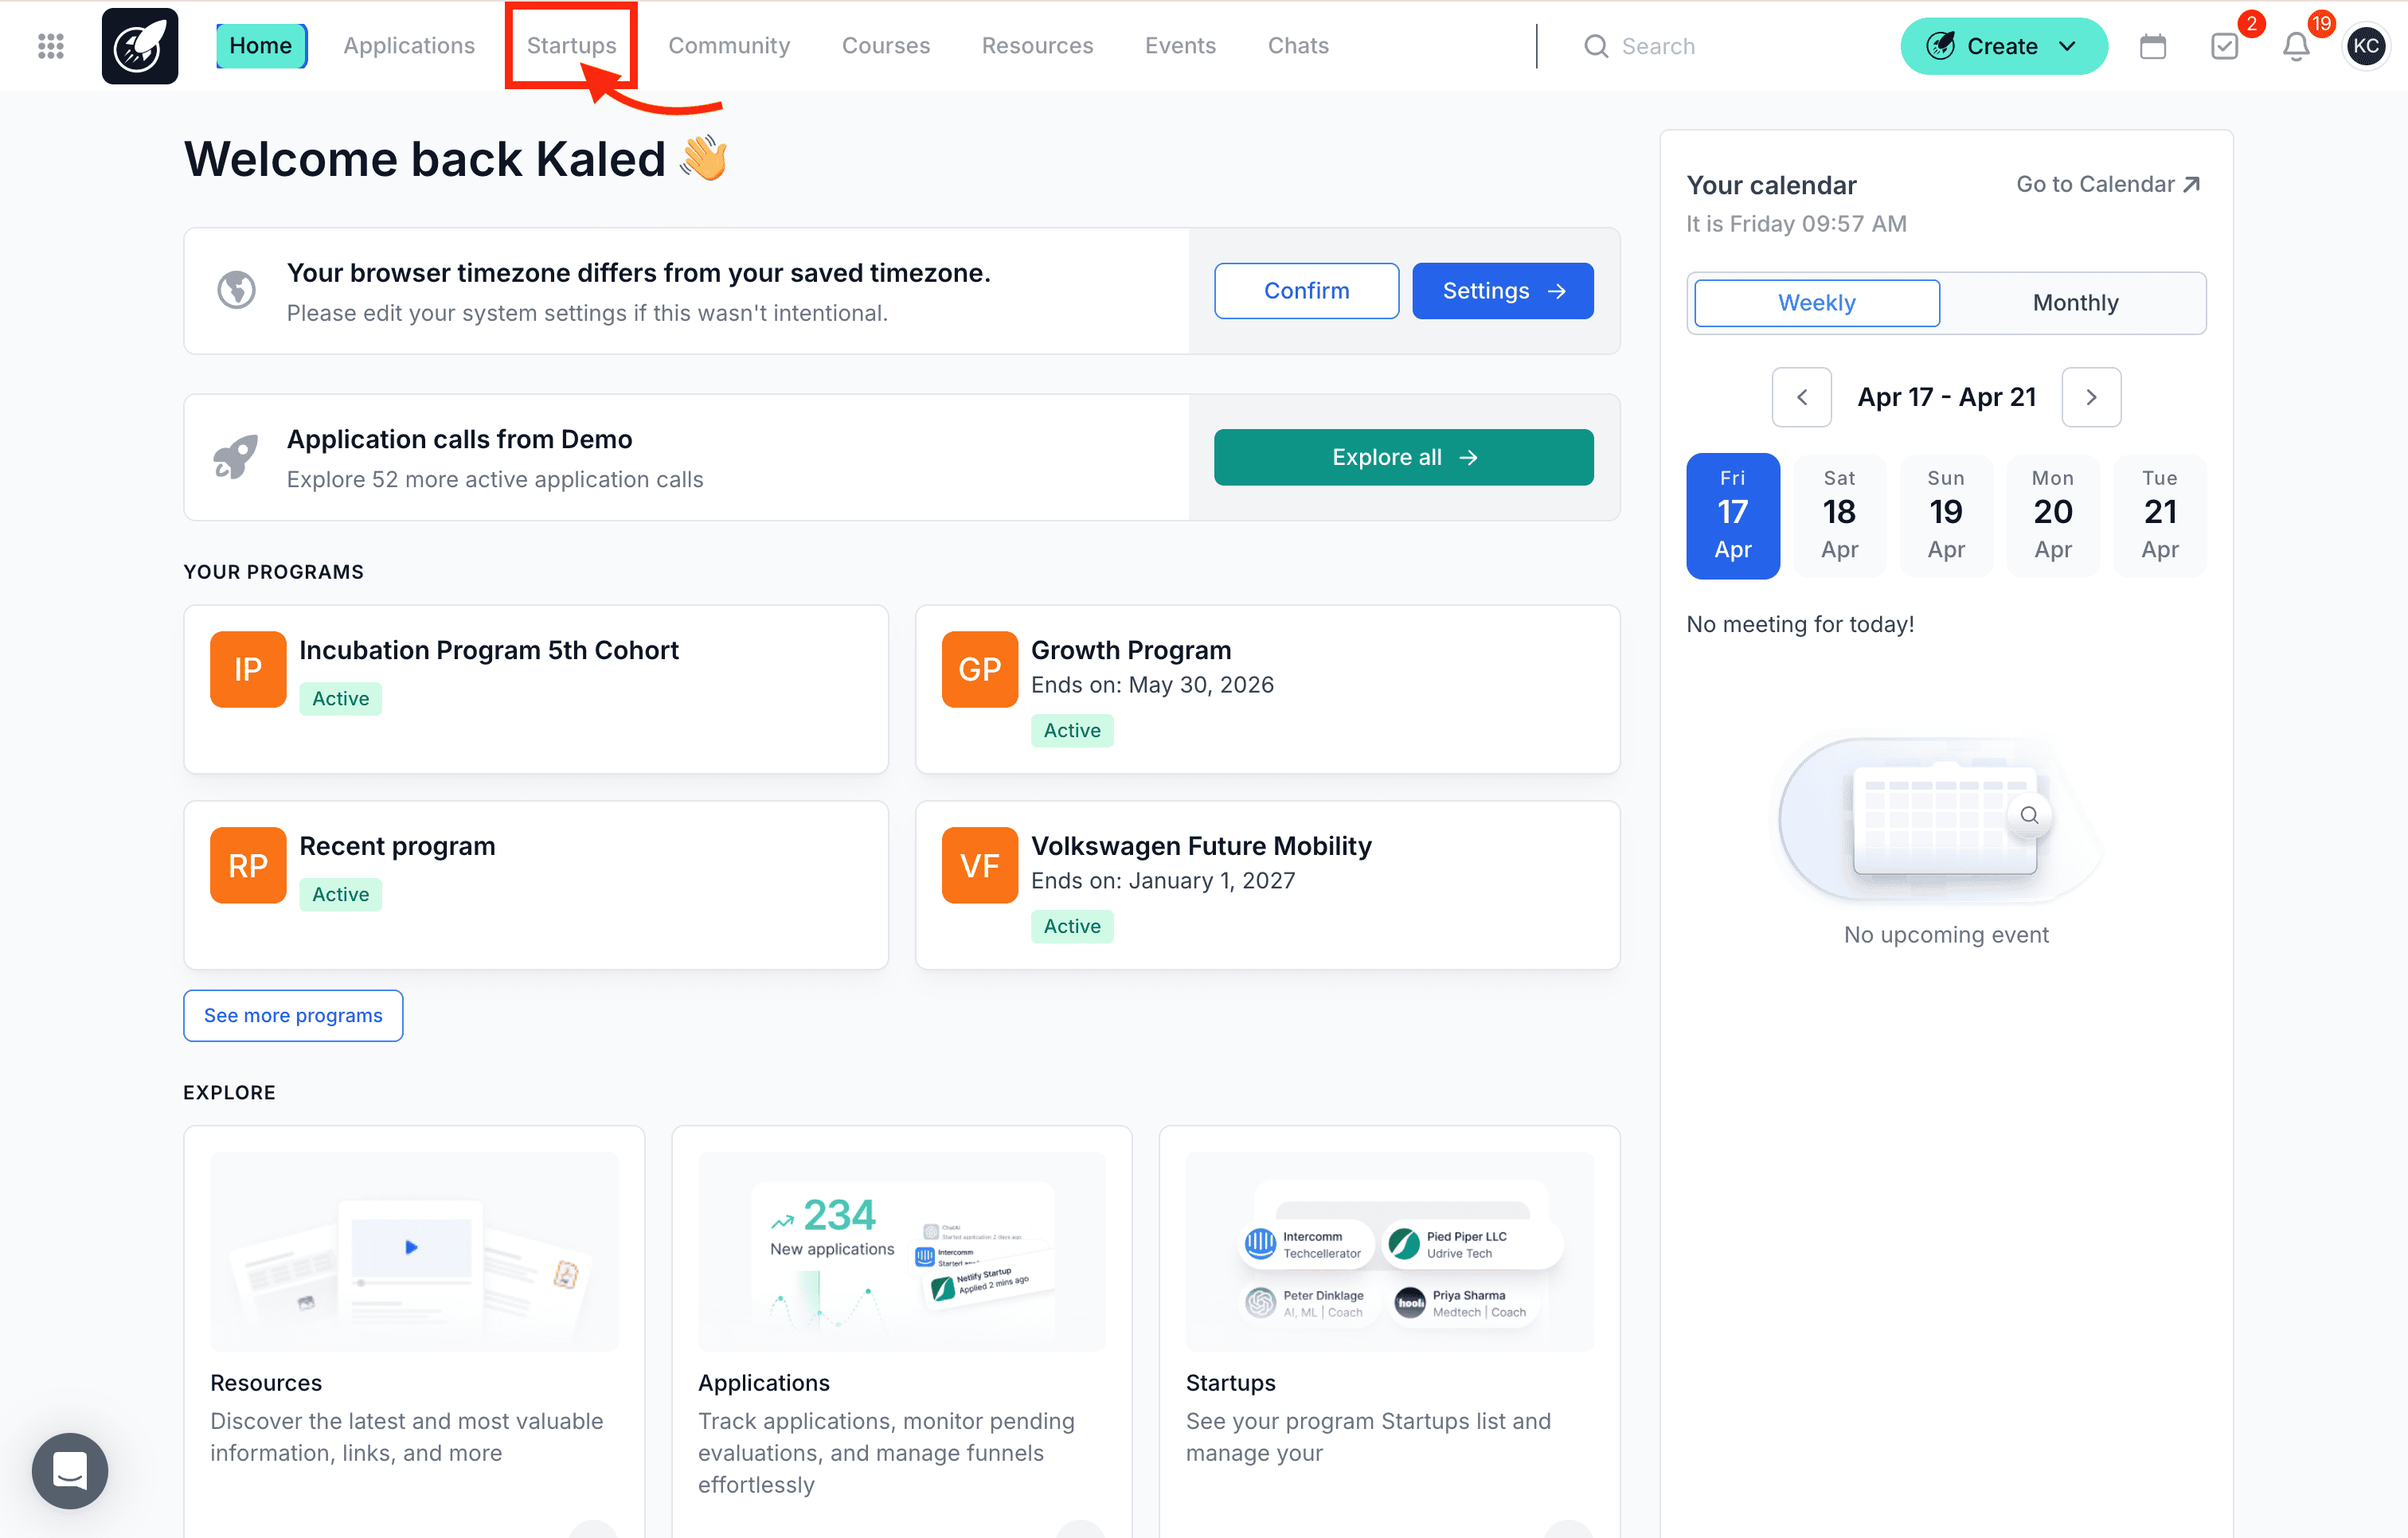Open notifications via the bell icon
The image size is (2408, 1538).
(x=2295, y=46)
